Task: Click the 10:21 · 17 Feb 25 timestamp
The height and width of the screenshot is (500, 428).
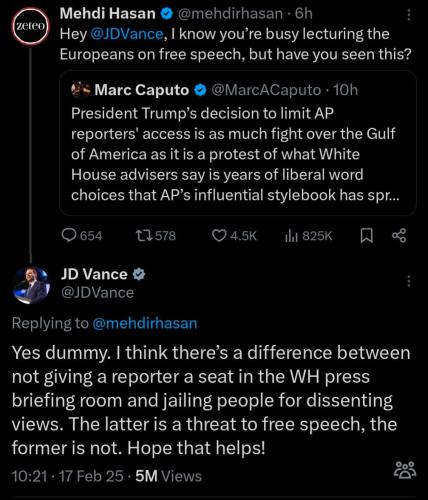Action: coord(68,476)
